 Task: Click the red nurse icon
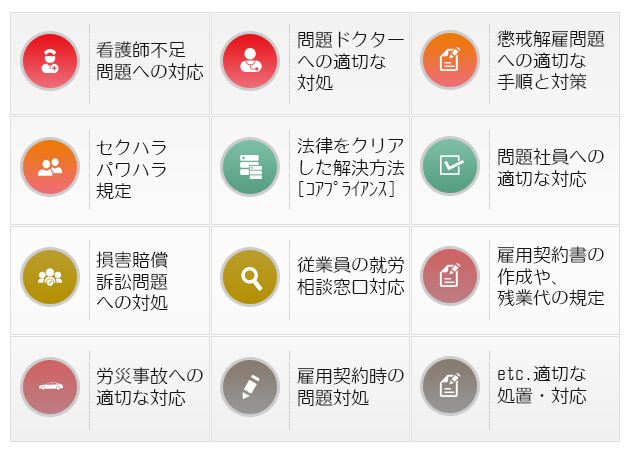(50, 61)
